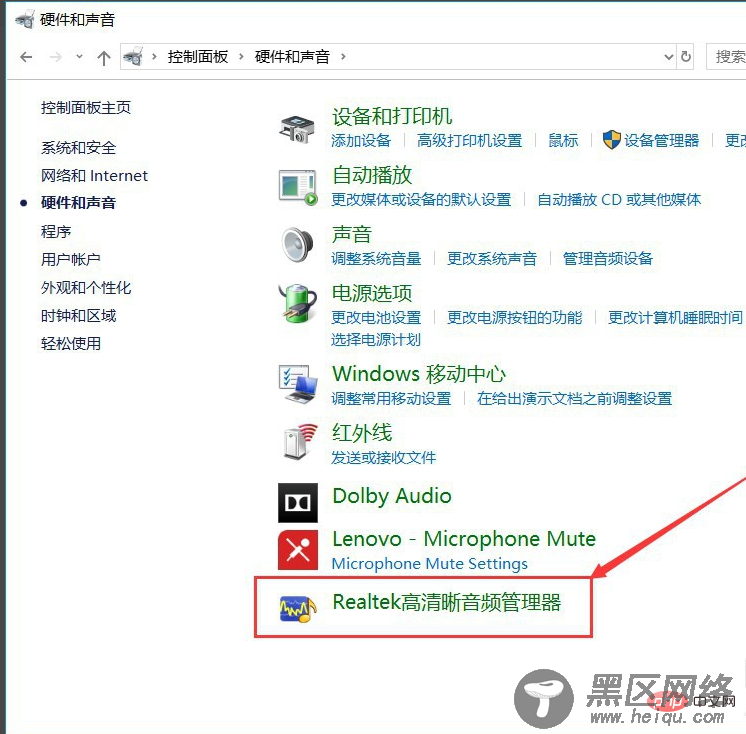Click 调整系统音量 link
The height and width of the screenshot is (734, 746).
[376, 258]
